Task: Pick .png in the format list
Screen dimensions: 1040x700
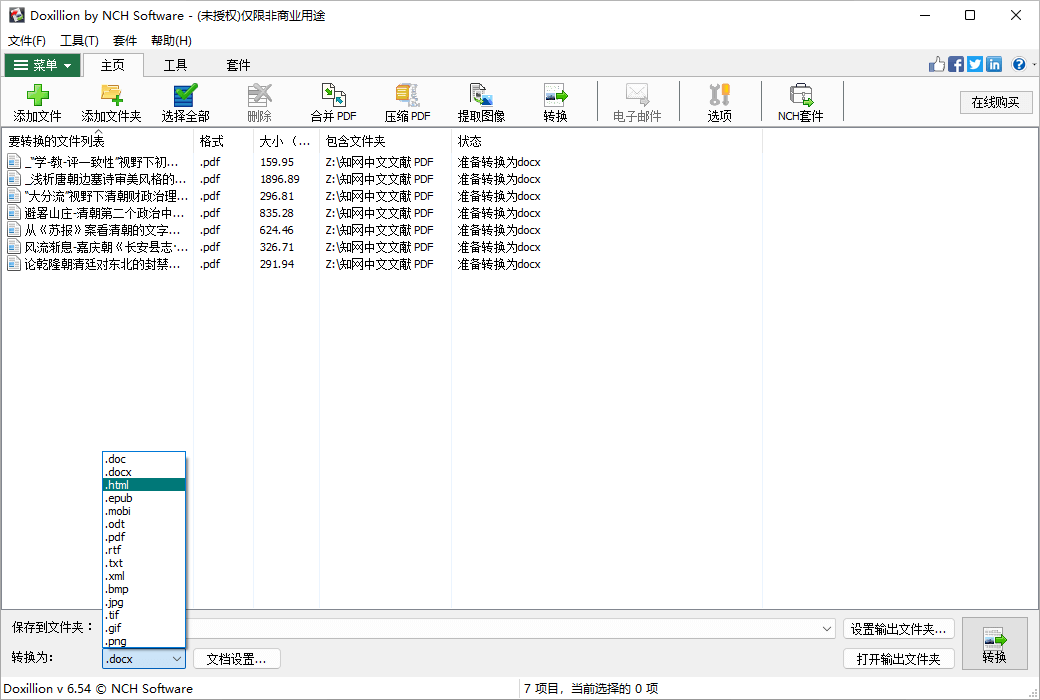Action: click(144, 641)
